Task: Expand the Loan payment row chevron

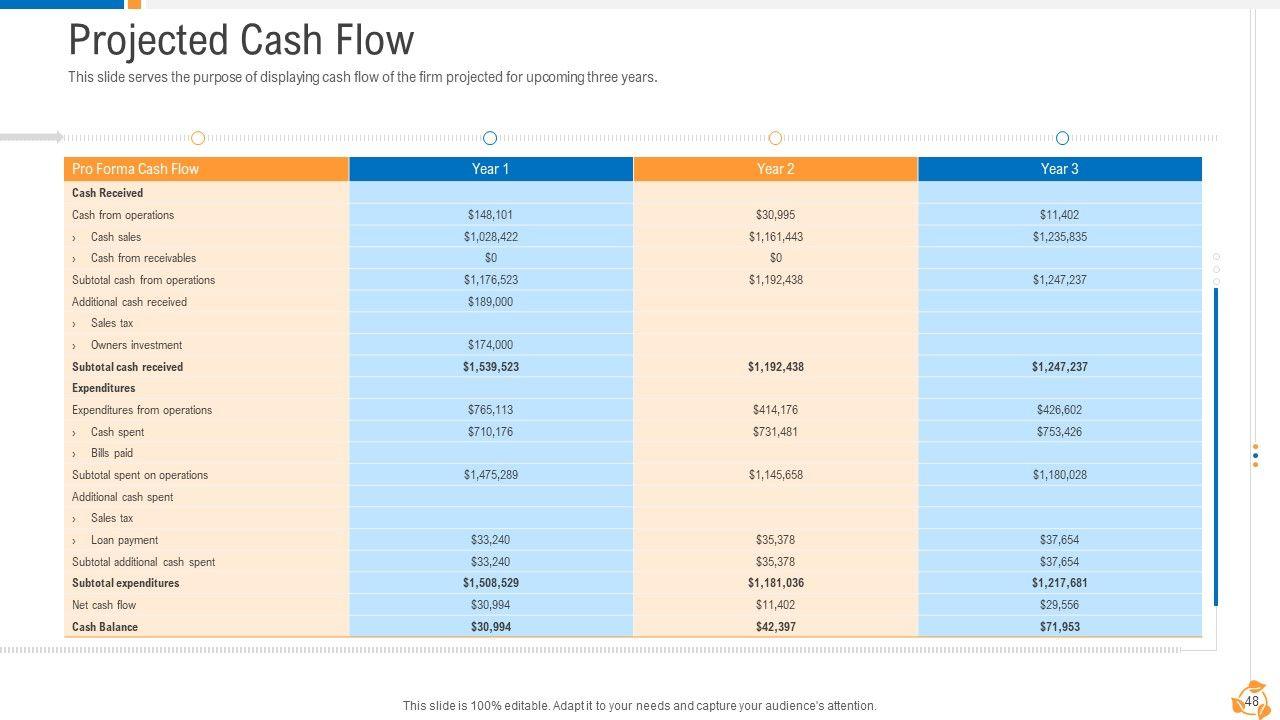Action: (x=74, y=541)
